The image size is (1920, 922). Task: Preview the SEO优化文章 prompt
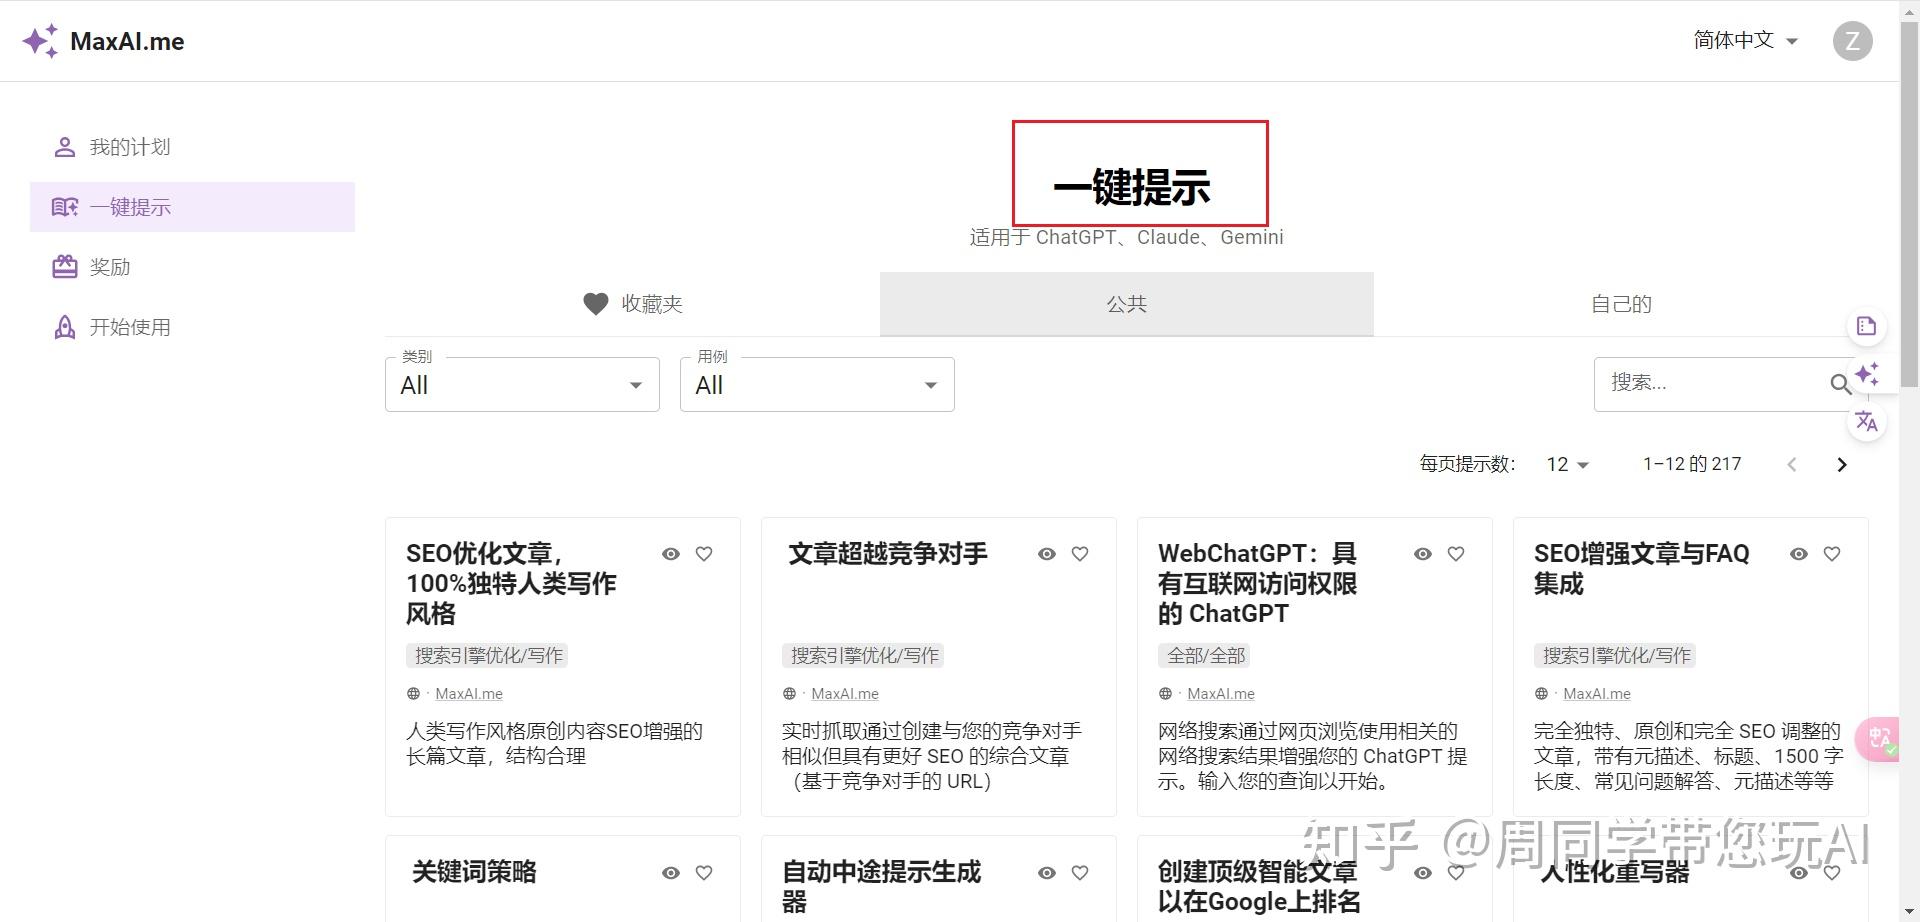pyautogui.click(x=670, y=553)
